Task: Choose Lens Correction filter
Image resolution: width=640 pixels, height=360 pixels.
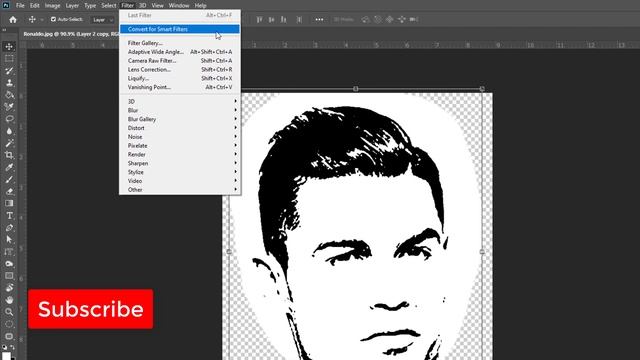Action: tap(180, 69)
